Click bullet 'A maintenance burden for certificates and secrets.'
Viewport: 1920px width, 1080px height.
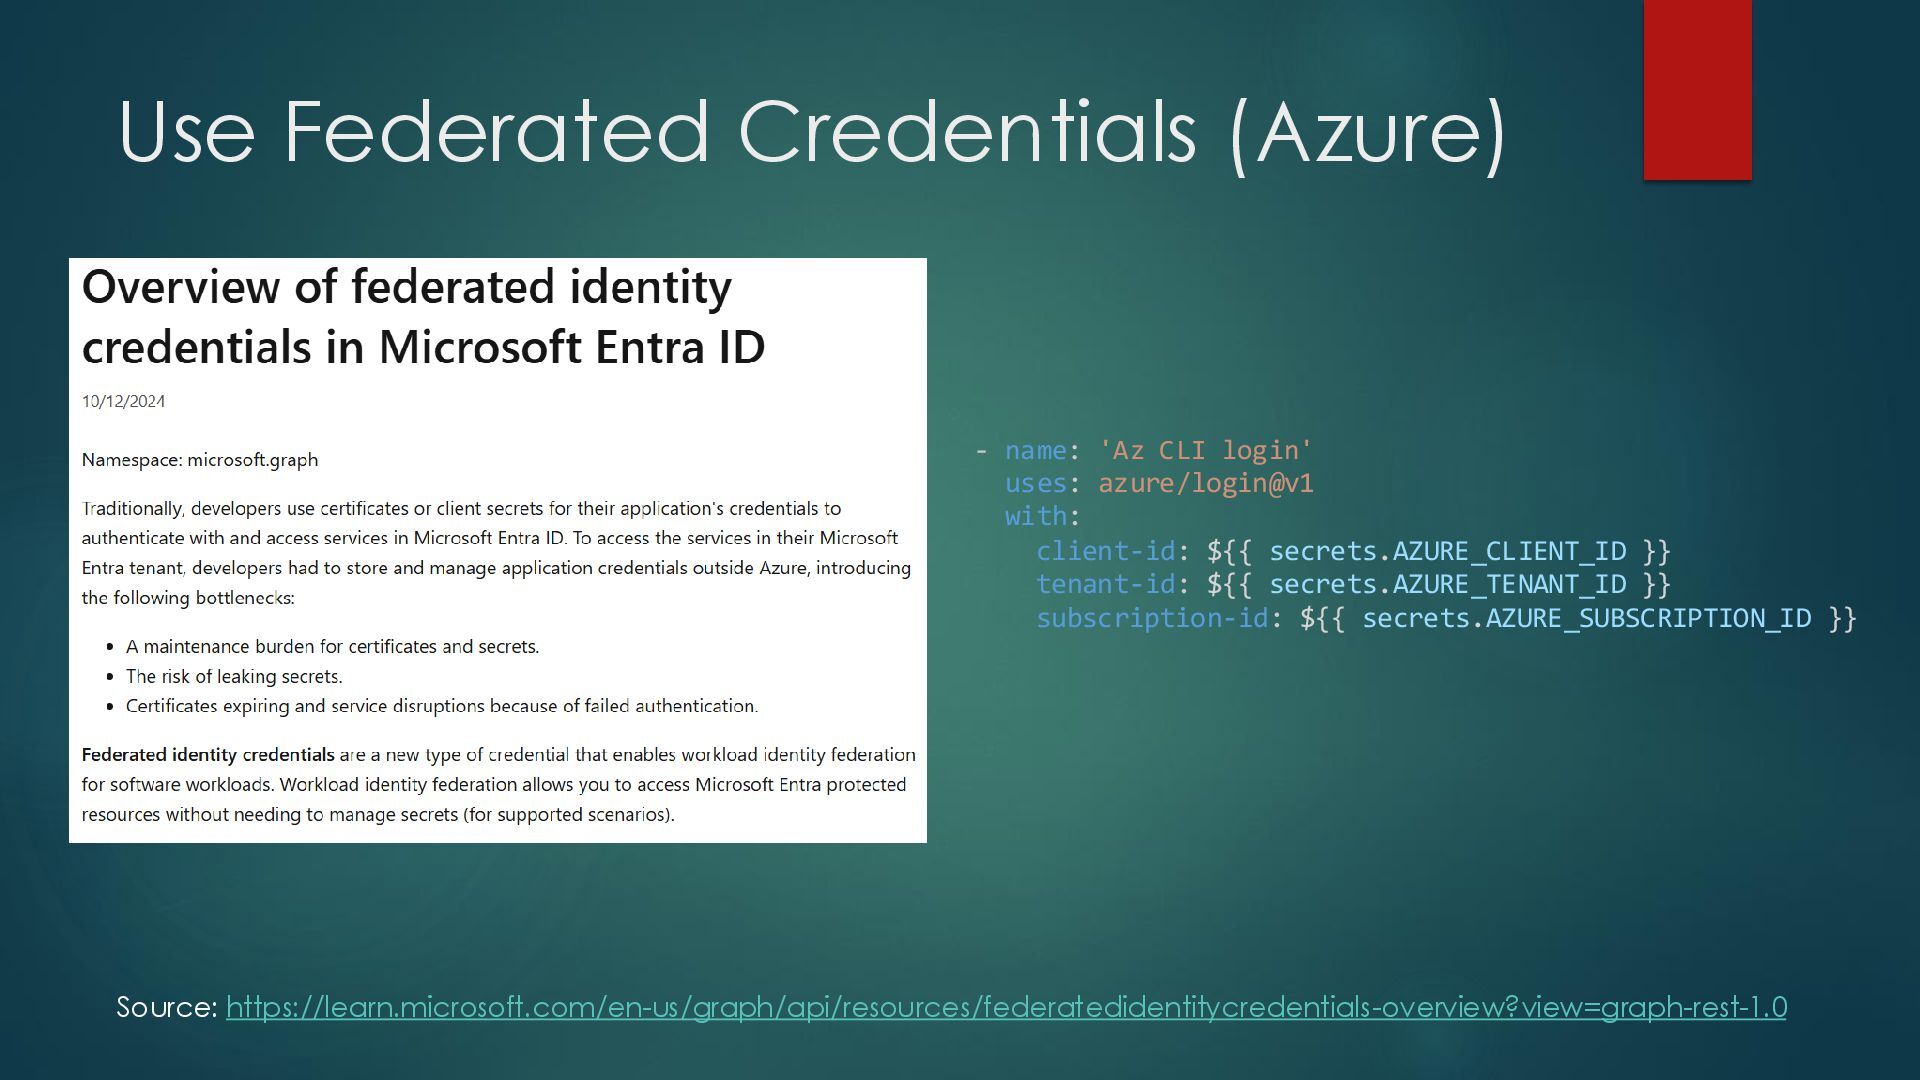[332, 647]
